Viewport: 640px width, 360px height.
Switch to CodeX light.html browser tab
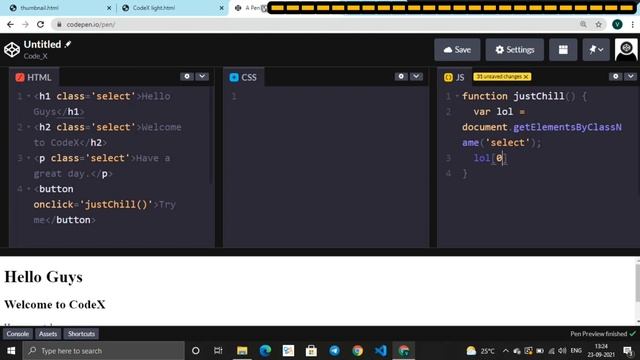point(172,8)
